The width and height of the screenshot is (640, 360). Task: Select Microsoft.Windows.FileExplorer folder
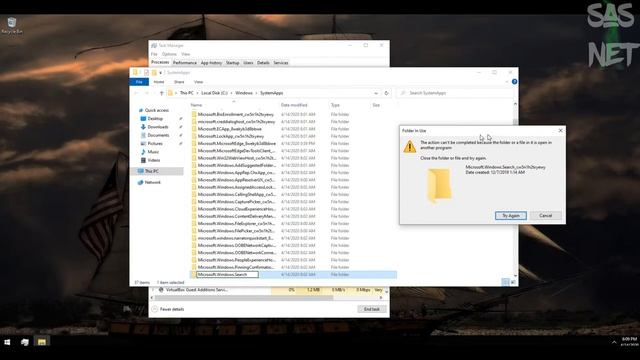(236, 224)
